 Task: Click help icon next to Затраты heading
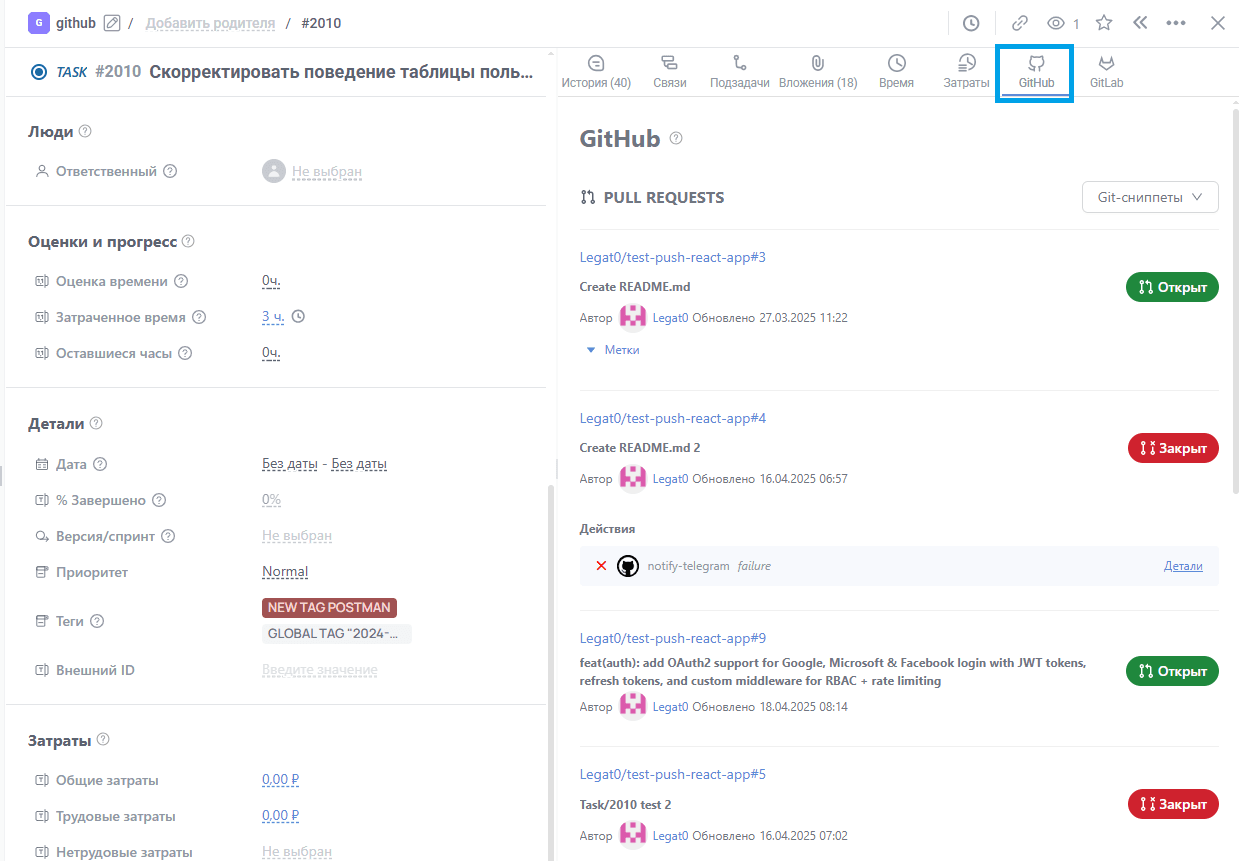point(103,740)
